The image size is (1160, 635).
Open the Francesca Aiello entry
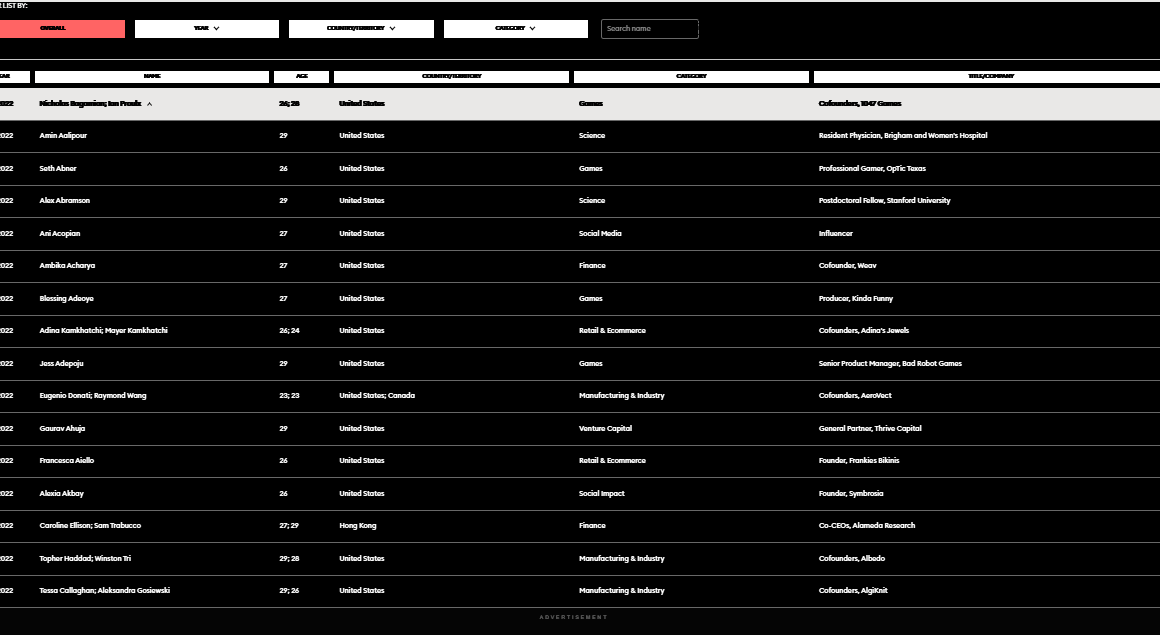pos(67,461)
